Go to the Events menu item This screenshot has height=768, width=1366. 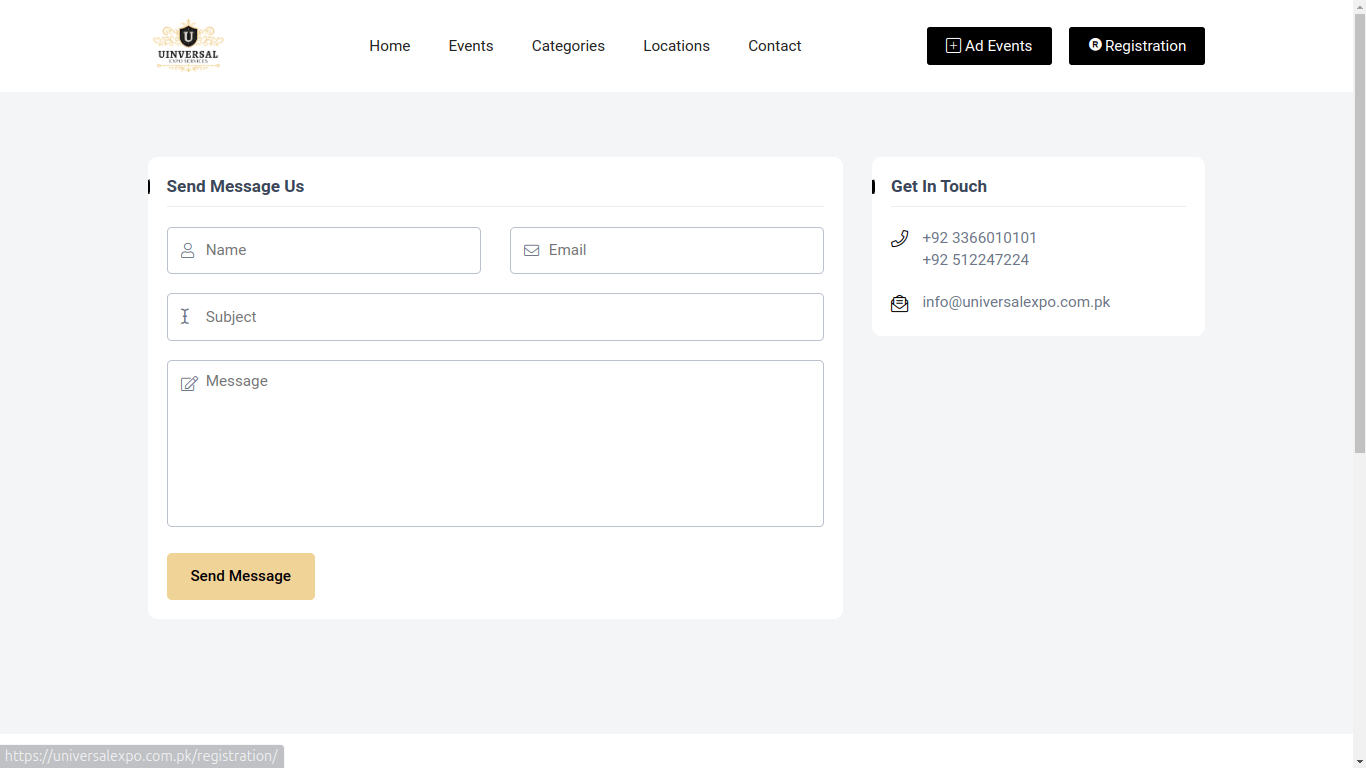tap(471, 46)
